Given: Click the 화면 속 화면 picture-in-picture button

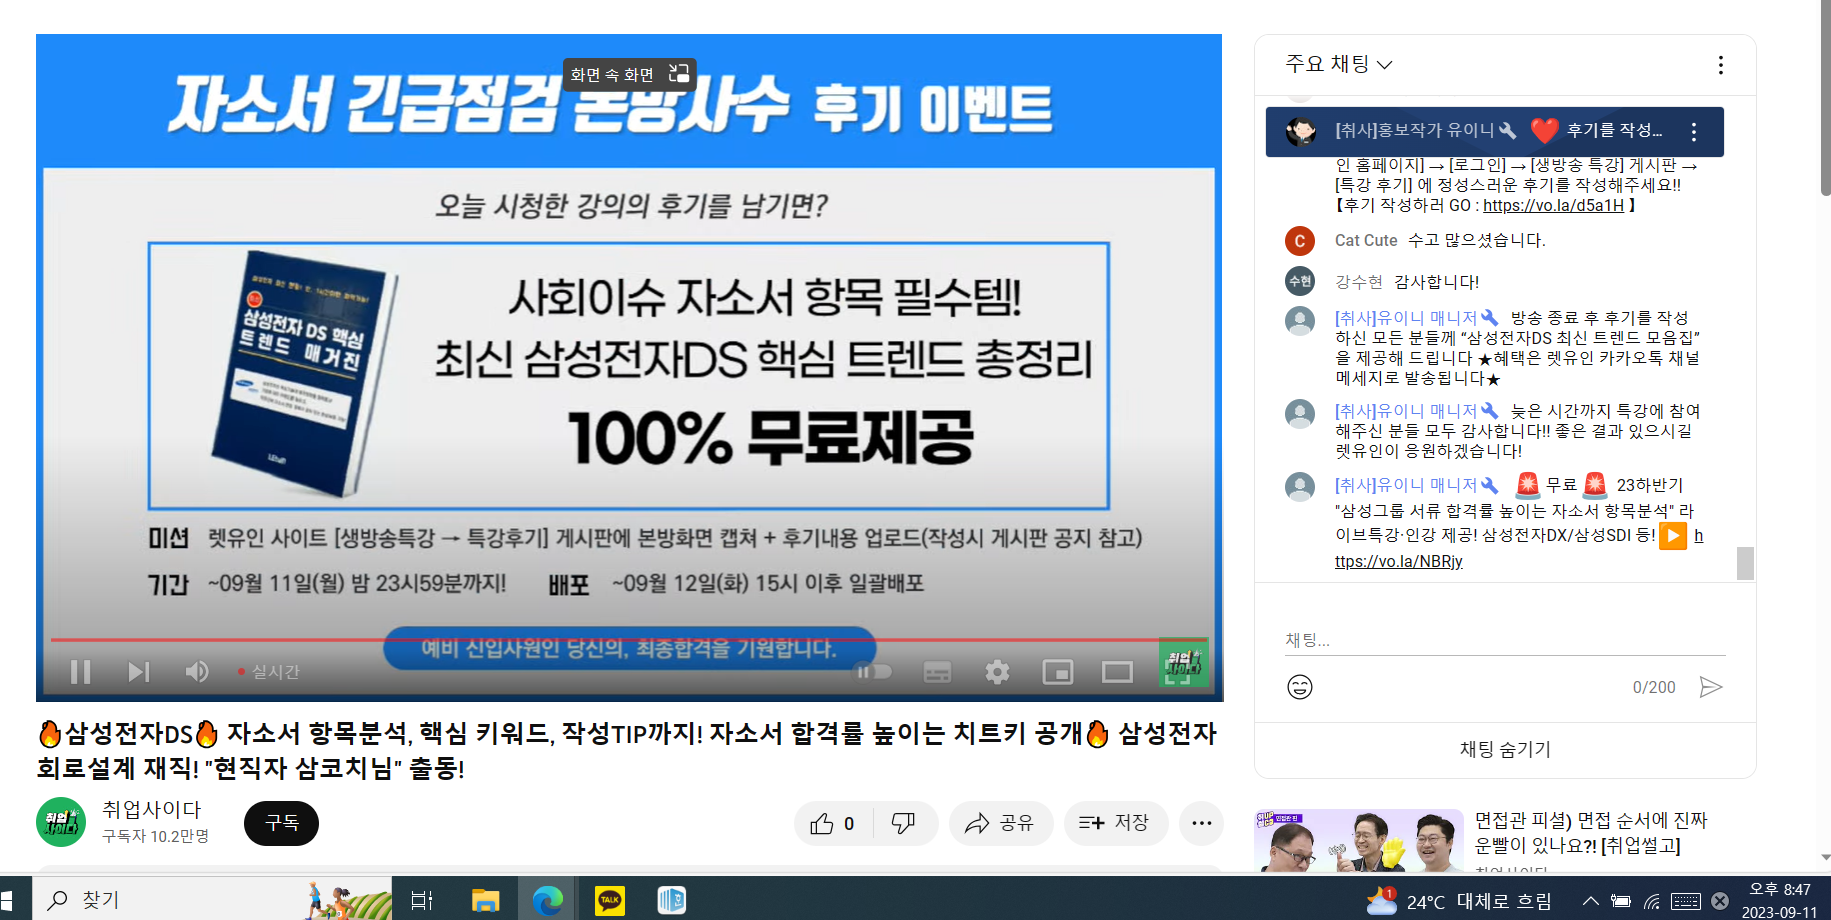Looking at the screenshot, I should [630, 75].
